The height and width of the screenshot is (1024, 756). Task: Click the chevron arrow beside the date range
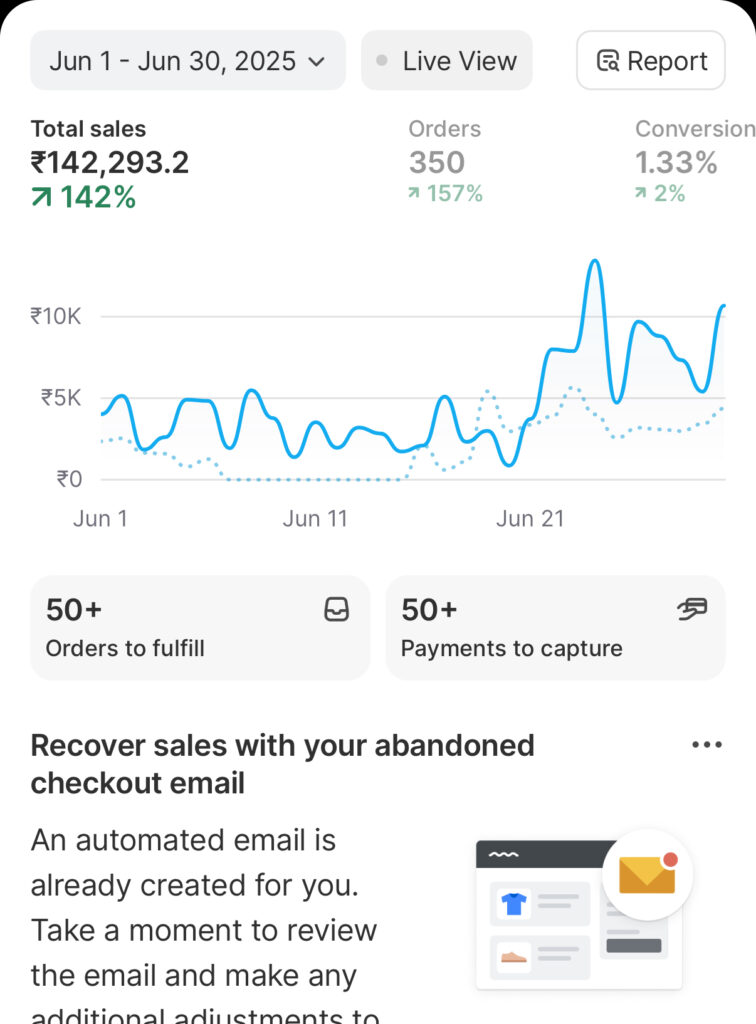pyautogui.click(x=316, y=62)
